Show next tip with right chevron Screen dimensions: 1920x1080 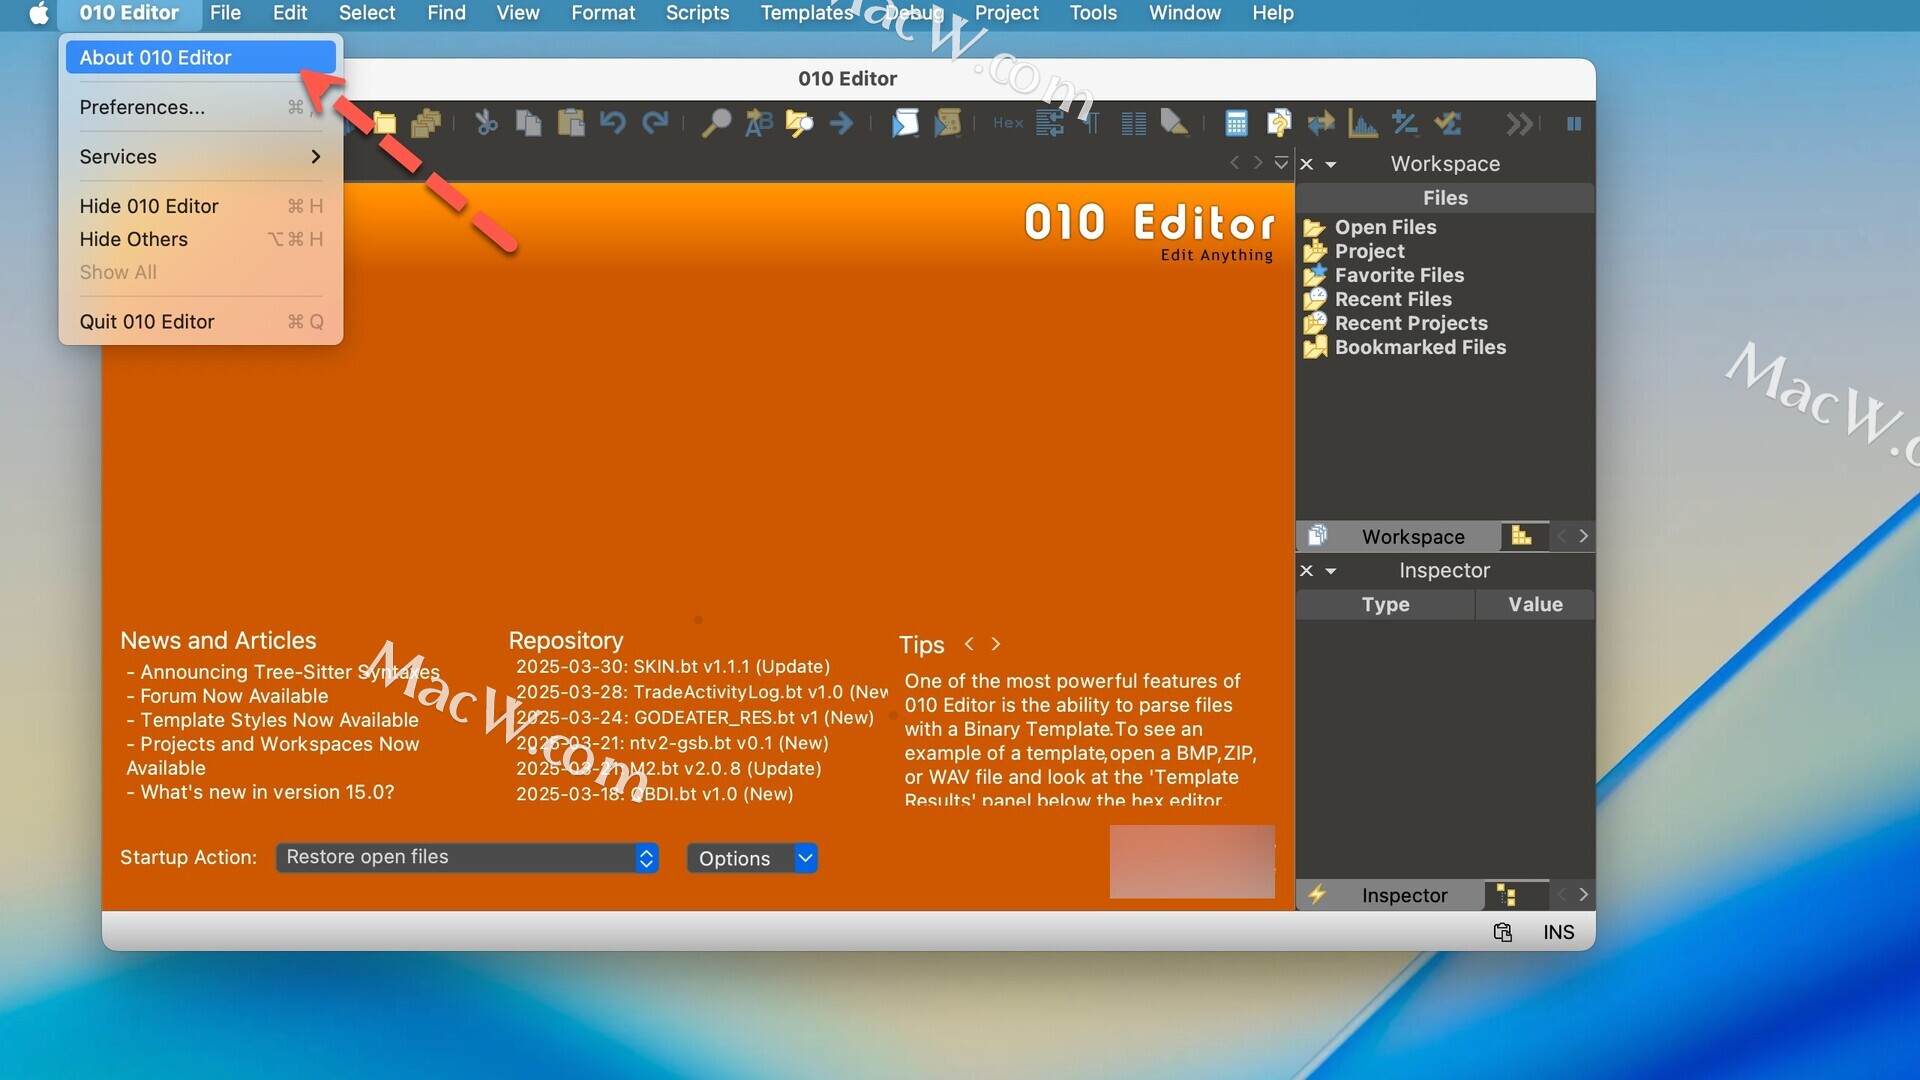995,644
